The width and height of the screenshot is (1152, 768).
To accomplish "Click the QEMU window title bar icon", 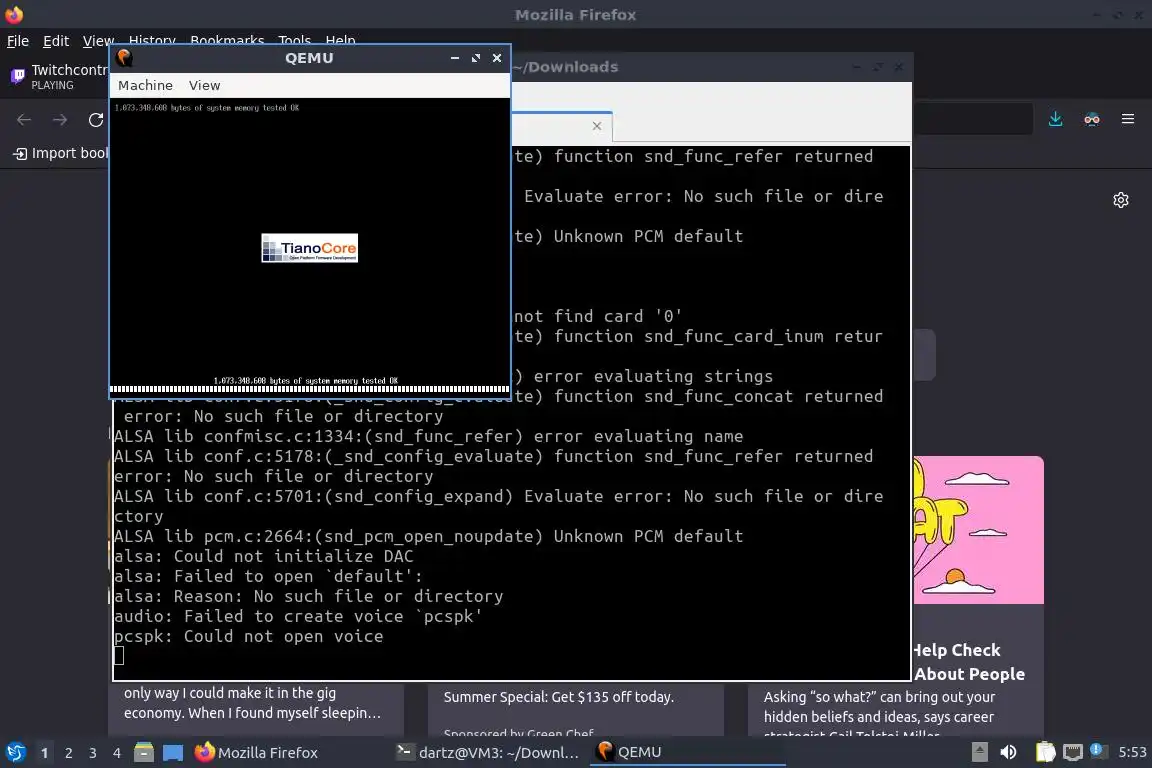I will (124, 58).
